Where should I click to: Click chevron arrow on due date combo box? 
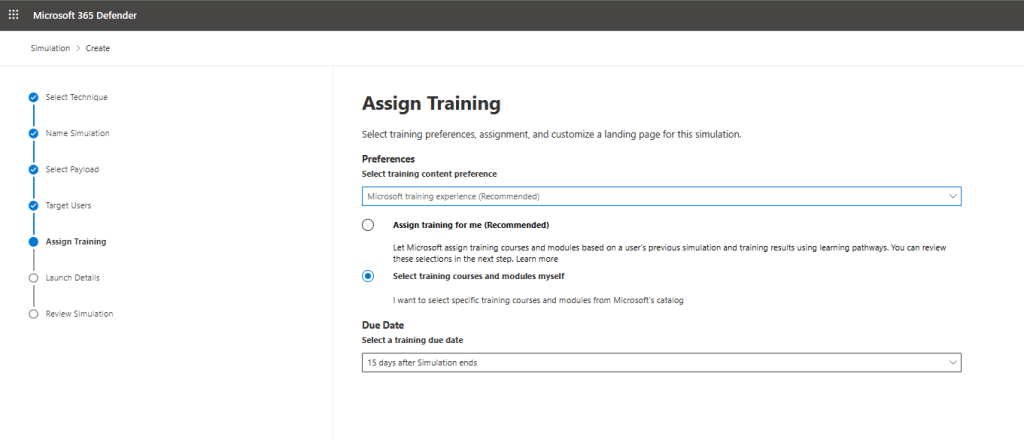coord(952,362)
